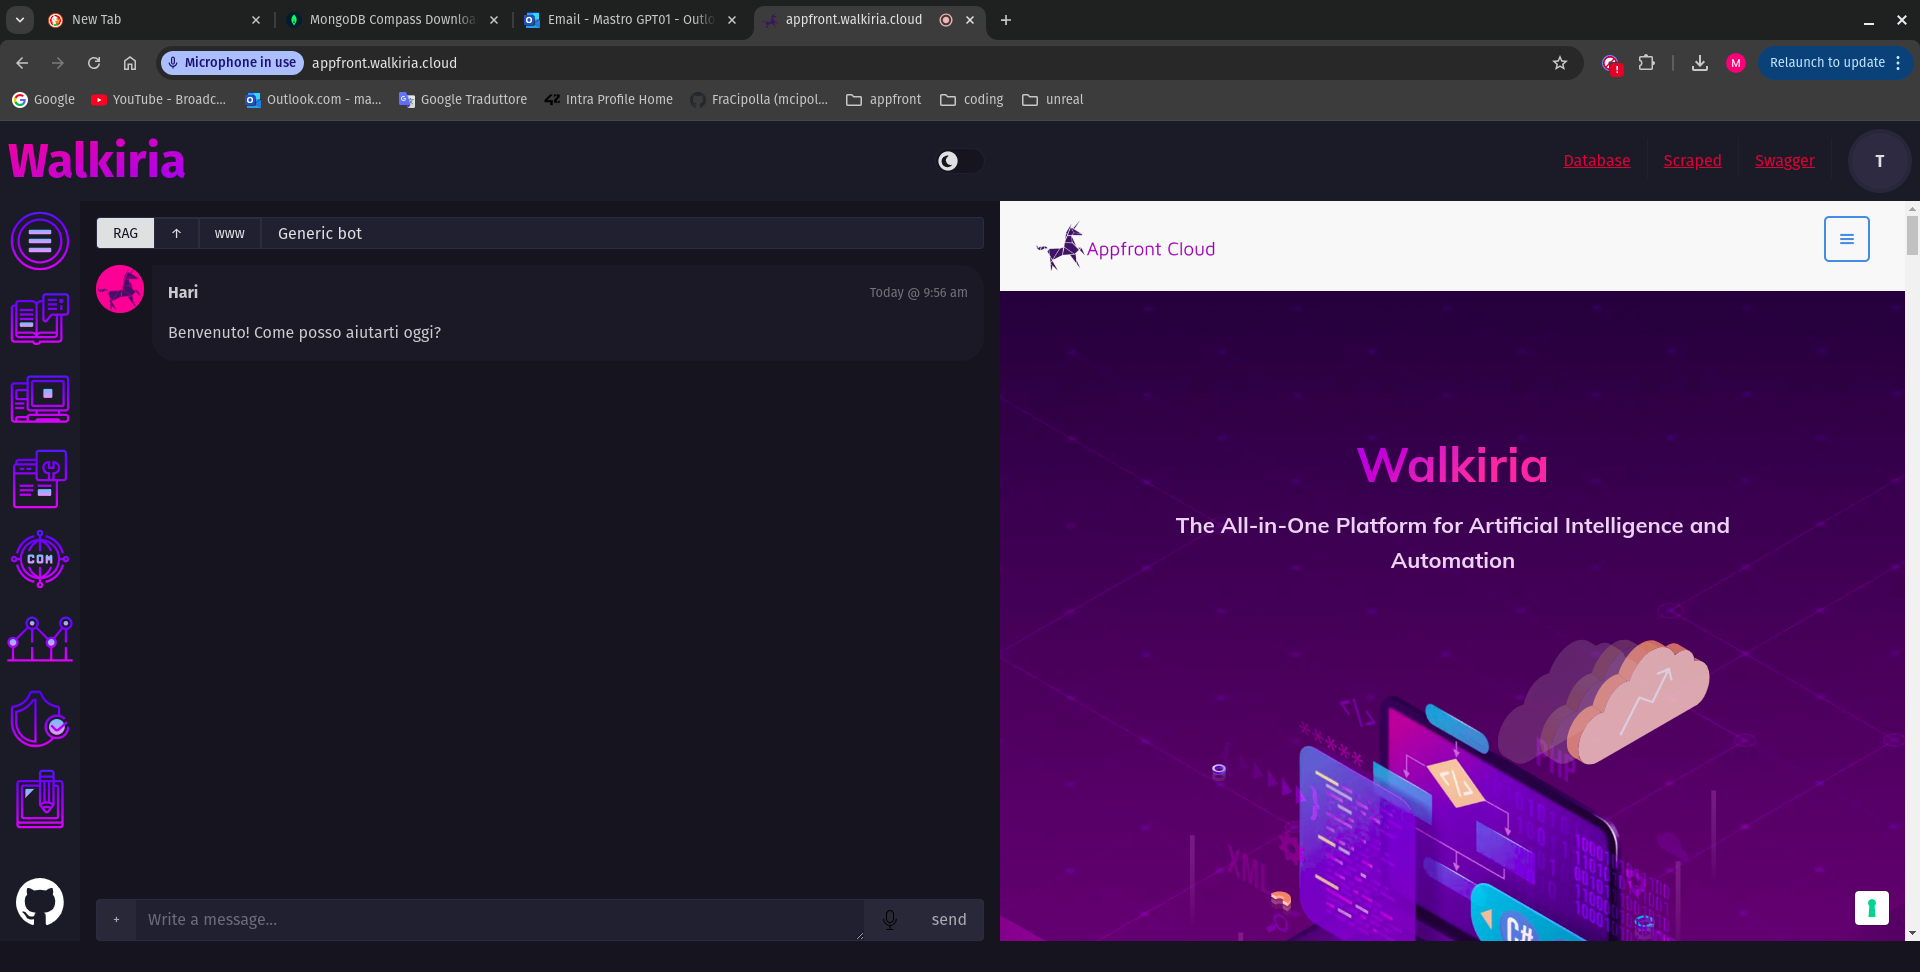Open Google Traduttore bookmark
Viewport: 1920px width, 972px height.
463,100
